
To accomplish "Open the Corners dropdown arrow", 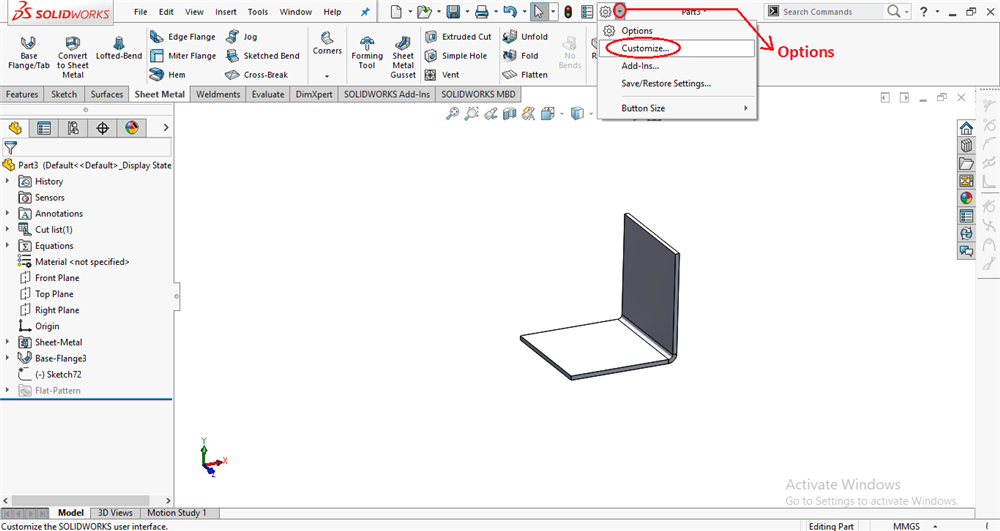I will coord(327,77).
